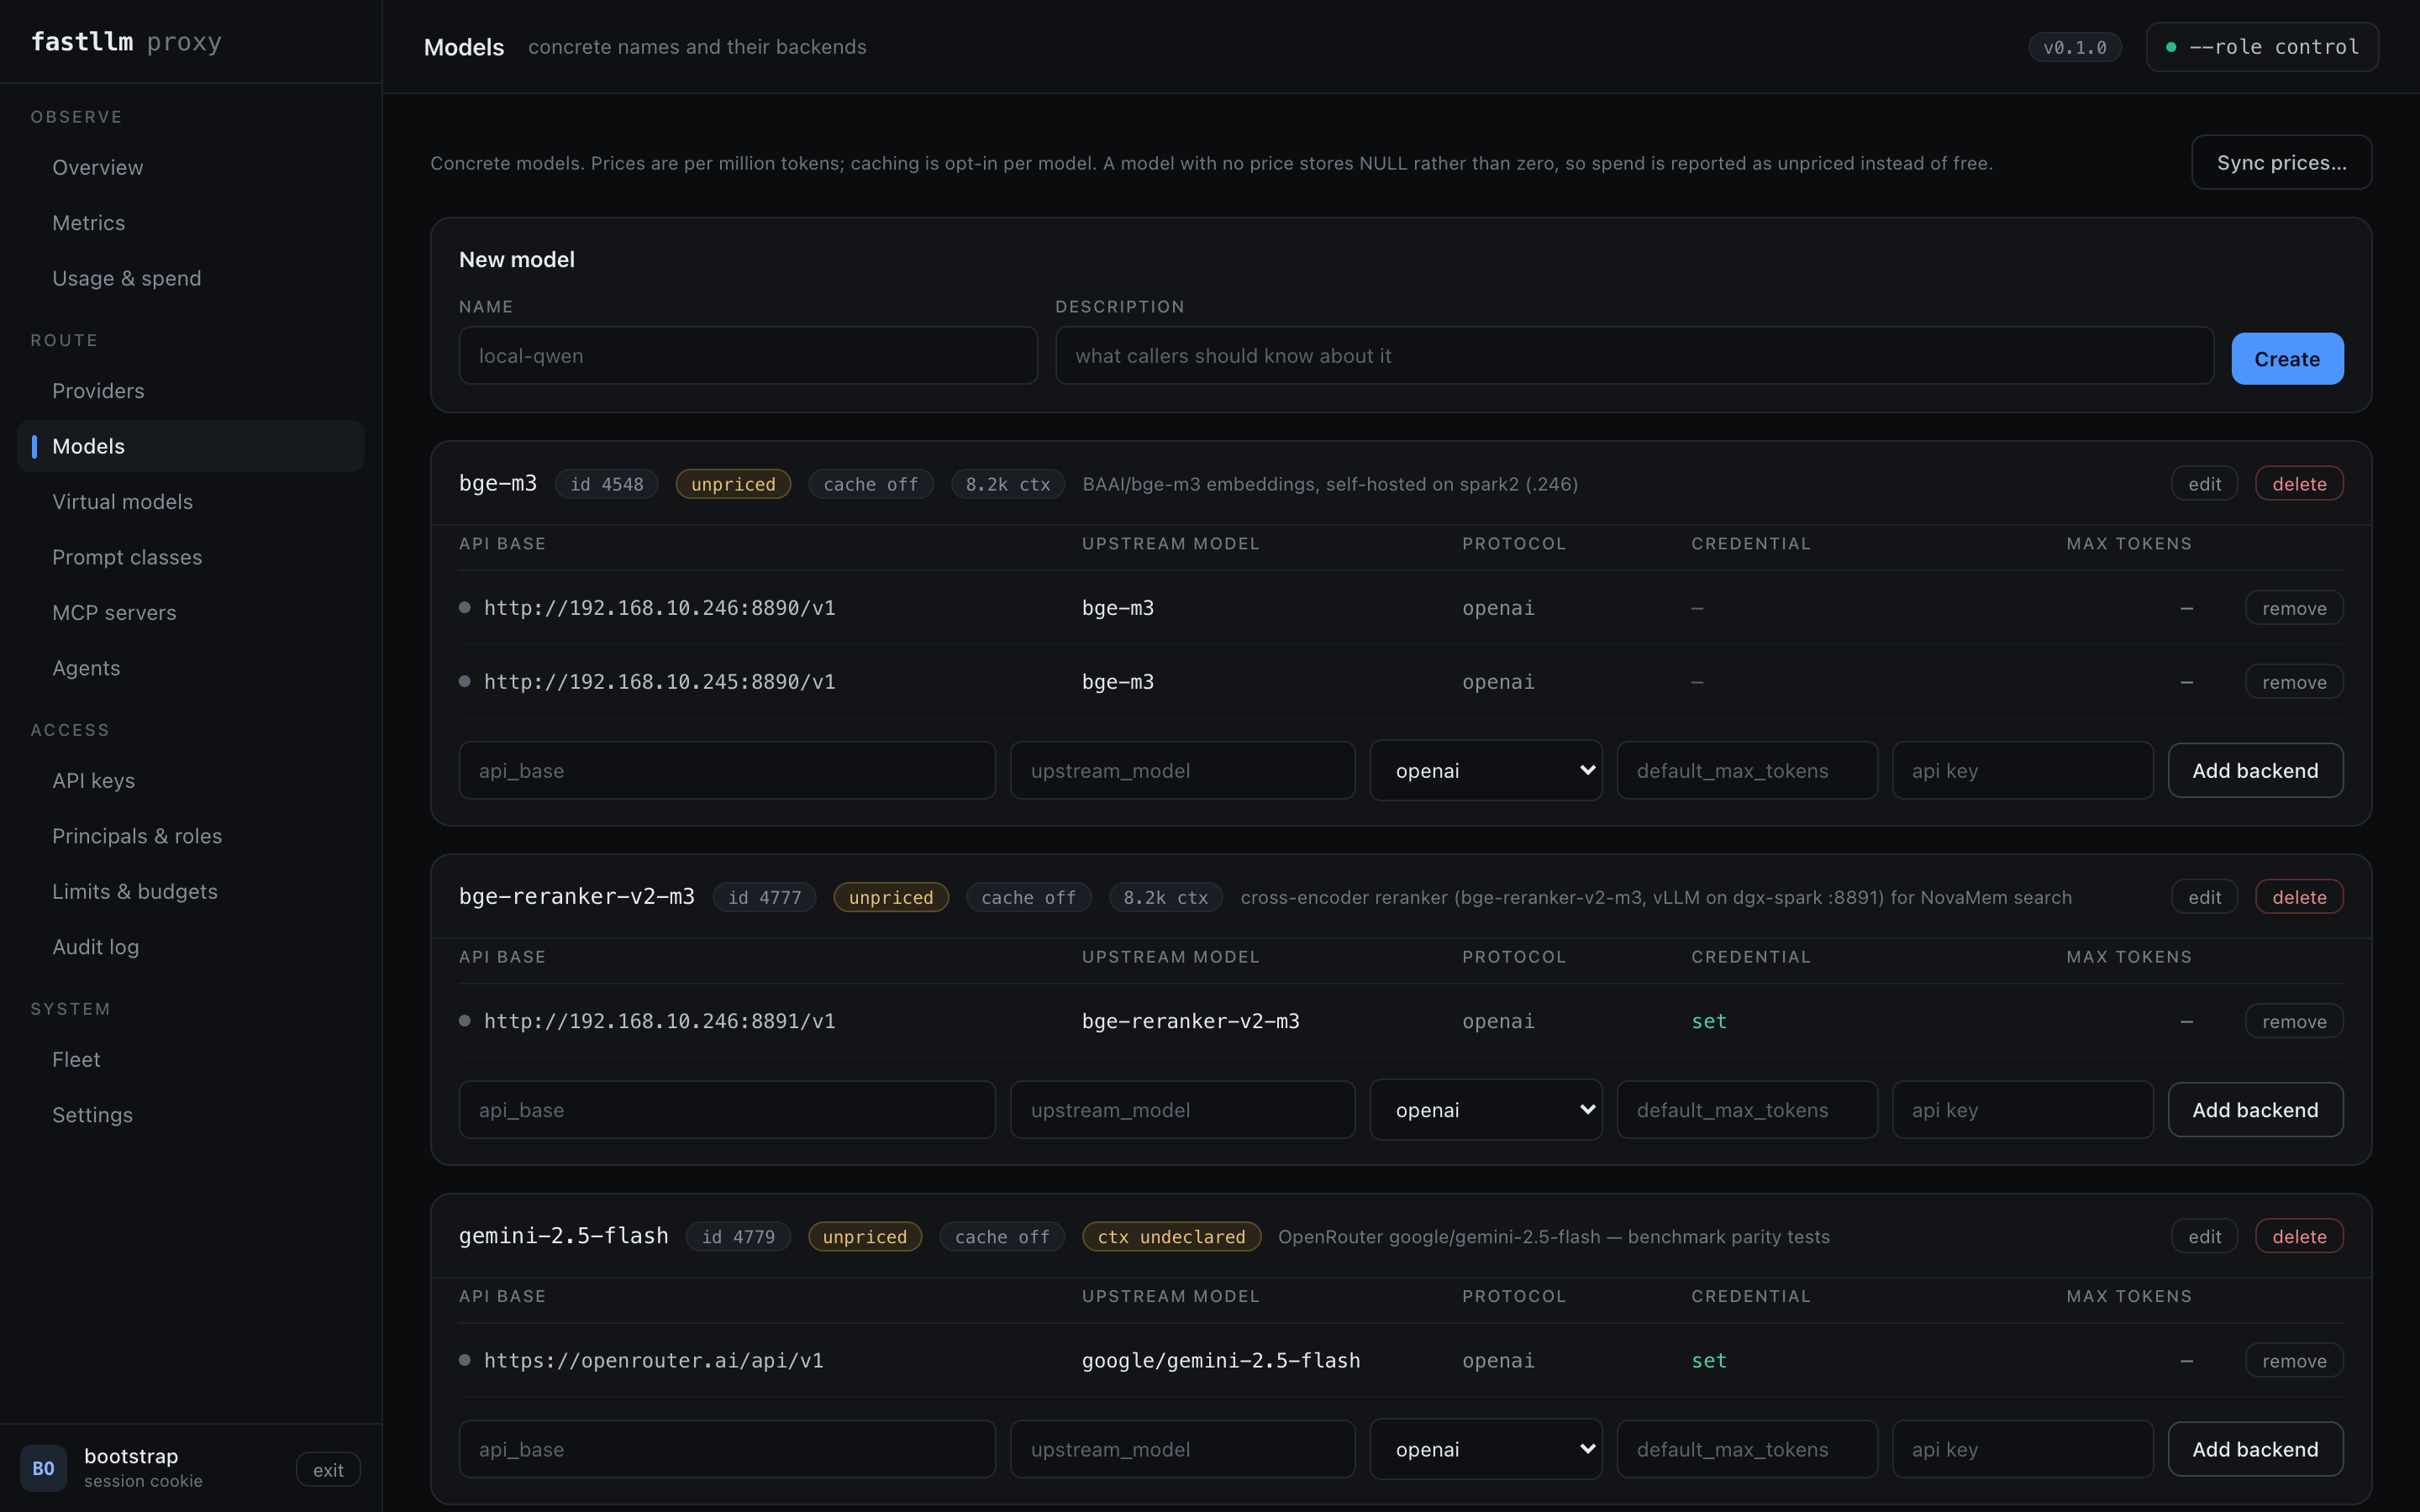Screen dimensions: 2420x1512
Task: Delete the bge-reranker-v2-m3 model
Action: pos(2299,897)
